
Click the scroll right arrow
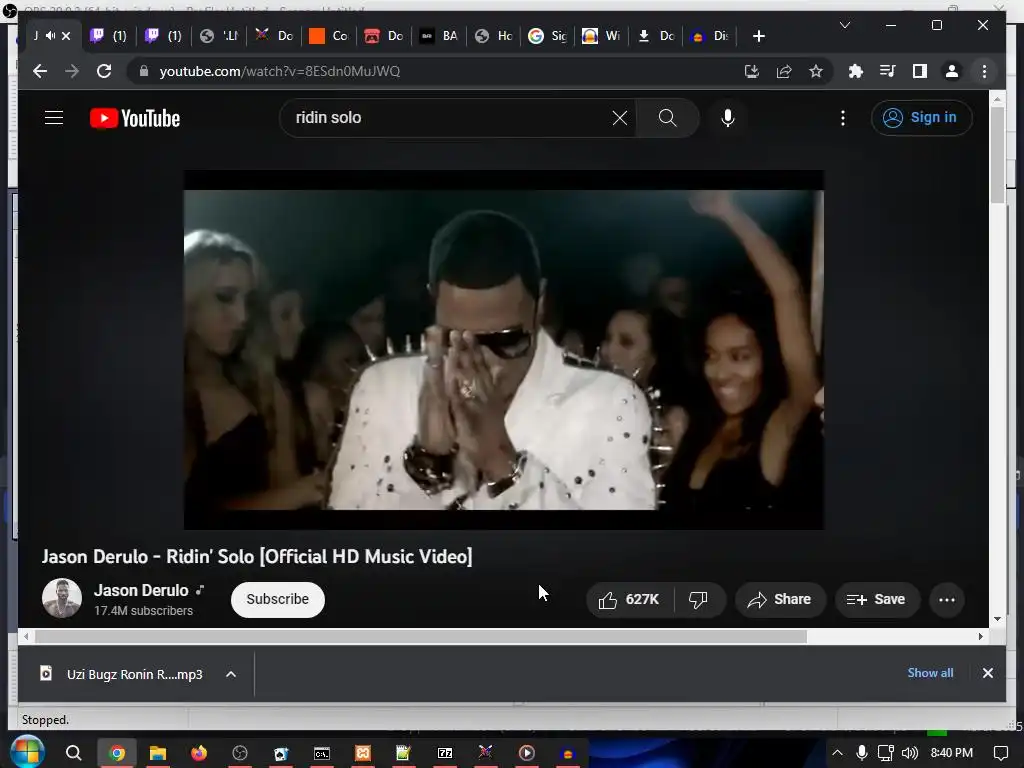tap(980, 636)
